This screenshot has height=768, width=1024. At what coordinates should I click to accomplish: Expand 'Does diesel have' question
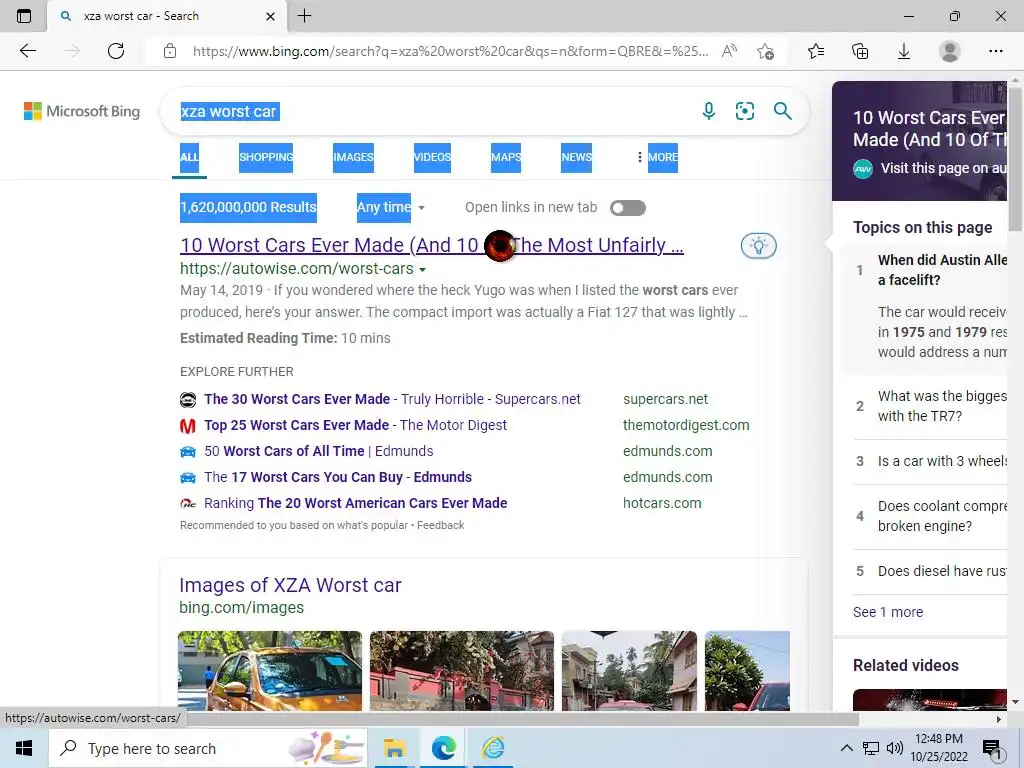tap(931, 571)
